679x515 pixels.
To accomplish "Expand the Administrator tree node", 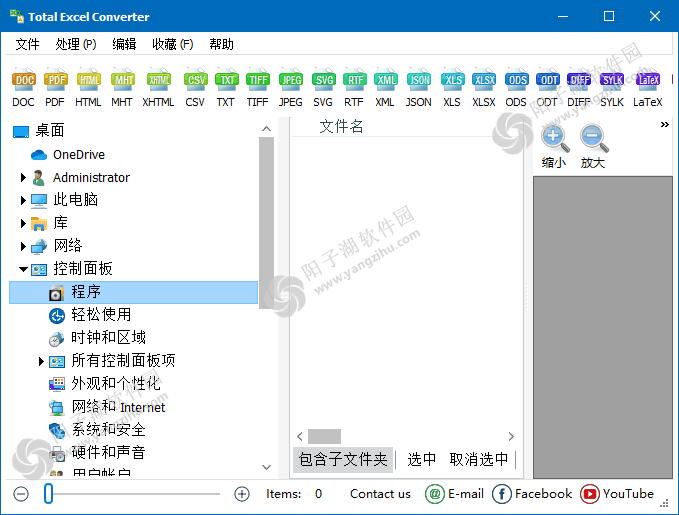I will tap(23, 178).
